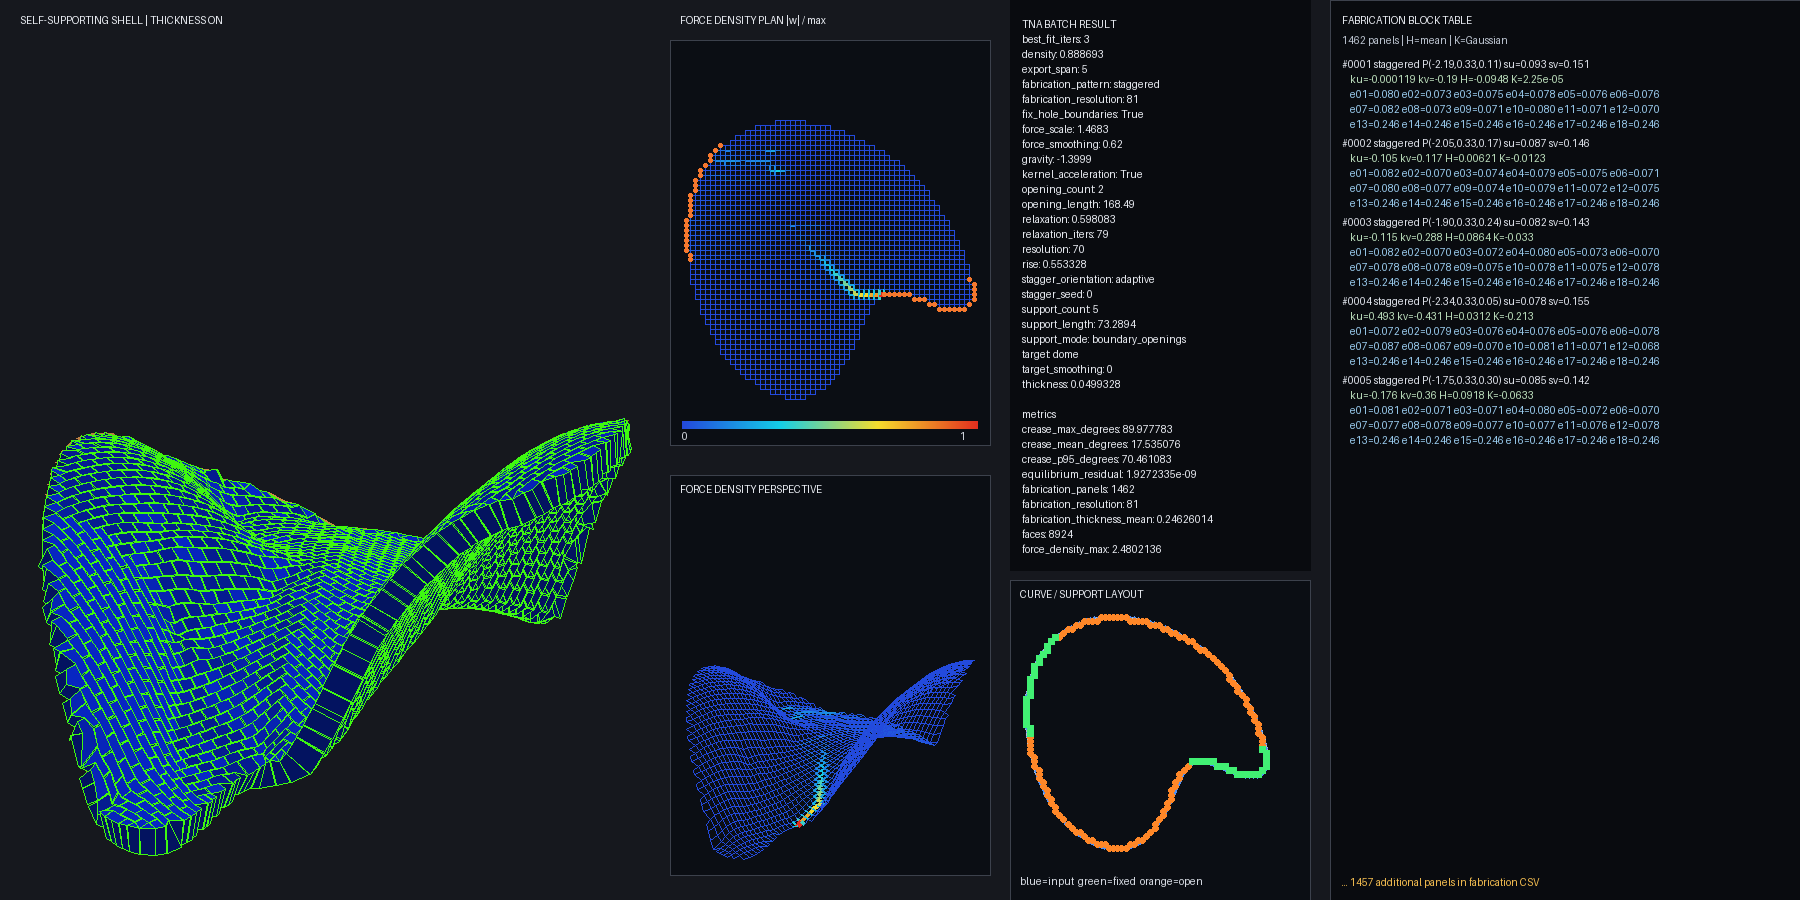Open the CURVE / SUPPORT LAYOUT panel title
Viewport: 1800px width, 900px height.
1081,594
